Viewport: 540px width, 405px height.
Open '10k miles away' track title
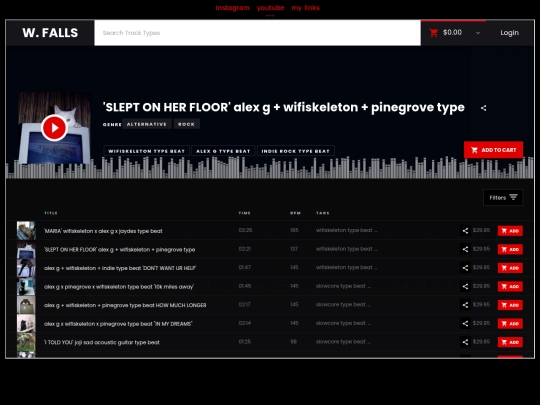pos(119,287)
